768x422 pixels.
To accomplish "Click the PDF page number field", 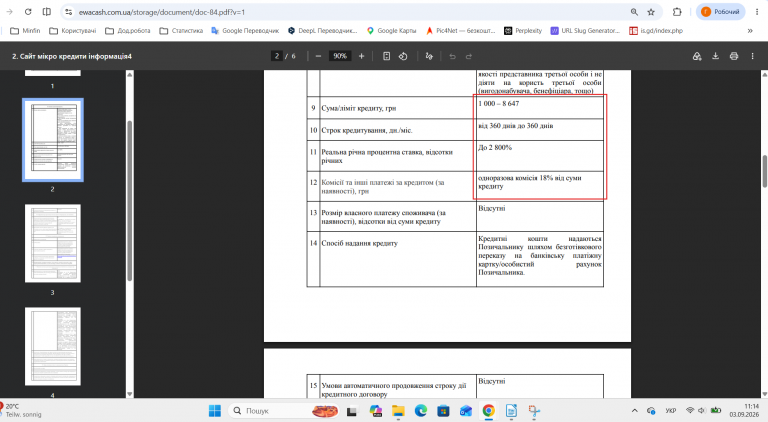I will tap(277, 56).
